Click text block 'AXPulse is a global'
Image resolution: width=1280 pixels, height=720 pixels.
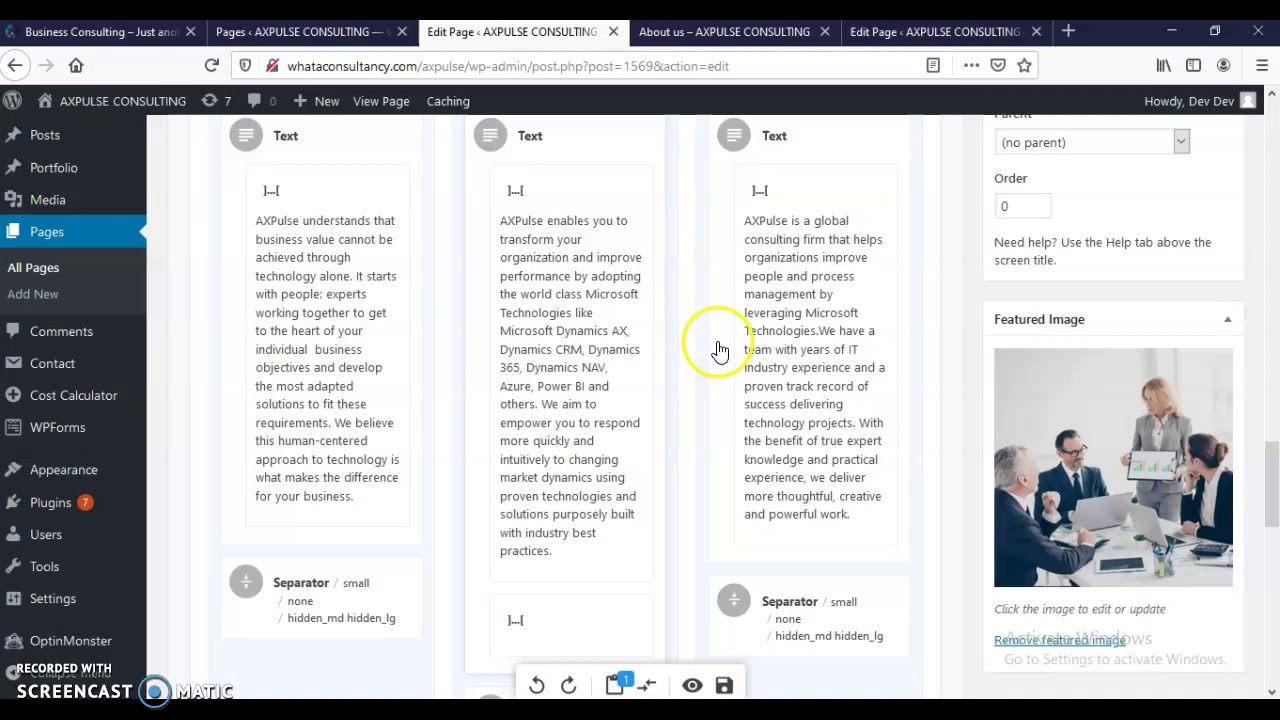click(x=815, y=367)
